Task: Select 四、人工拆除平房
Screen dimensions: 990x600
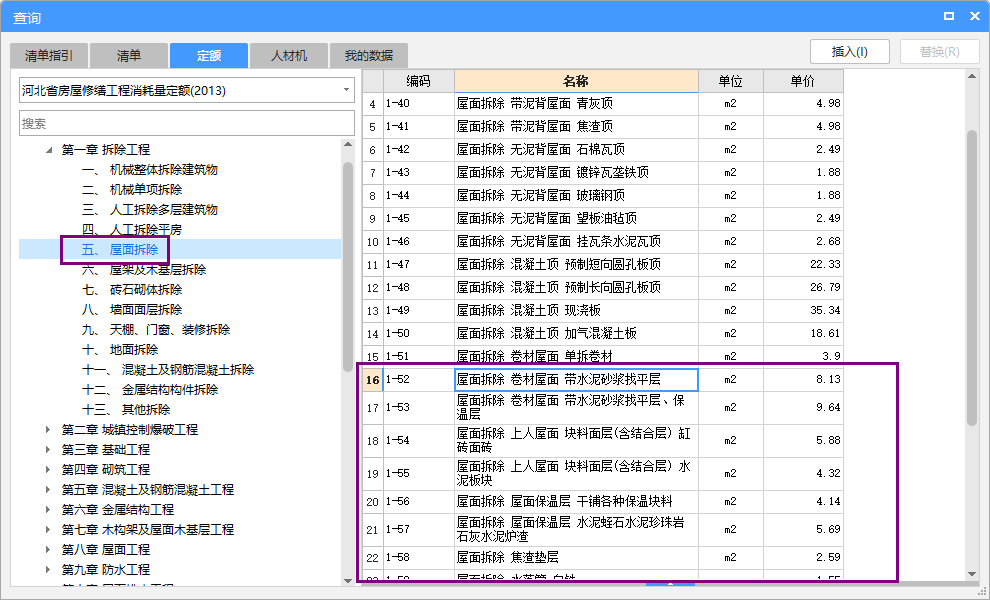Action: (x=132, y=229)
